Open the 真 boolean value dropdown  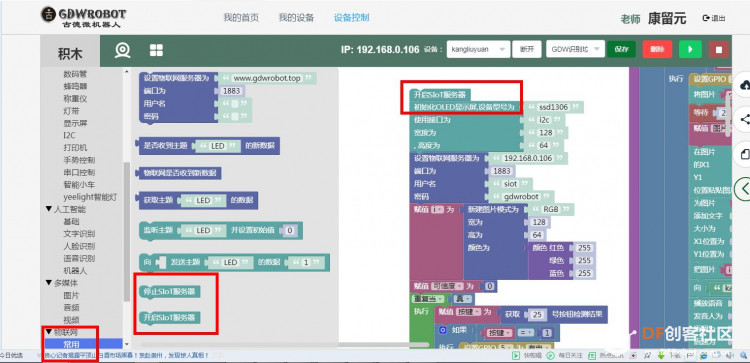463,298
